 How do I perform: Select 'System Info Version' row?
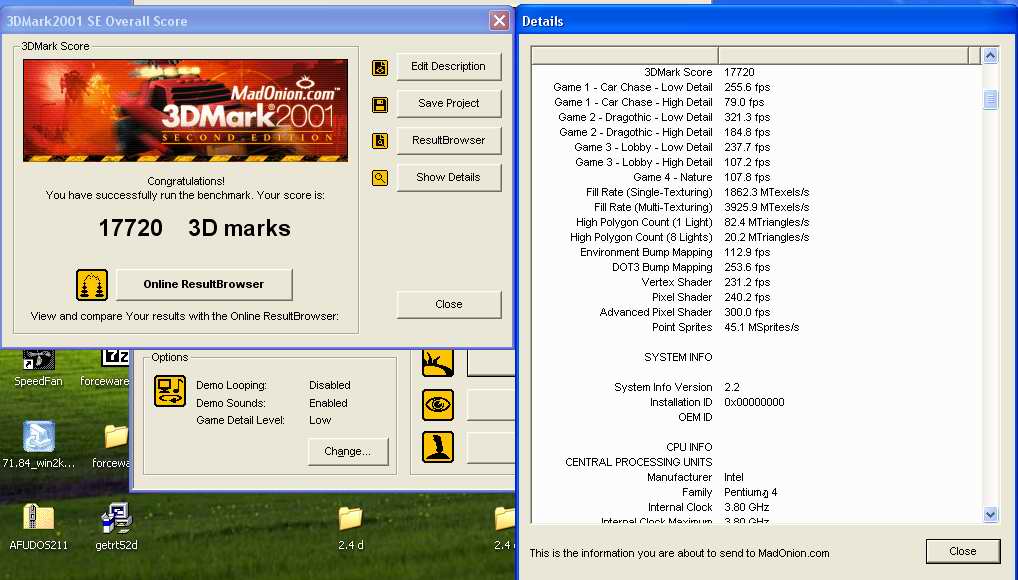click(756, 387)
